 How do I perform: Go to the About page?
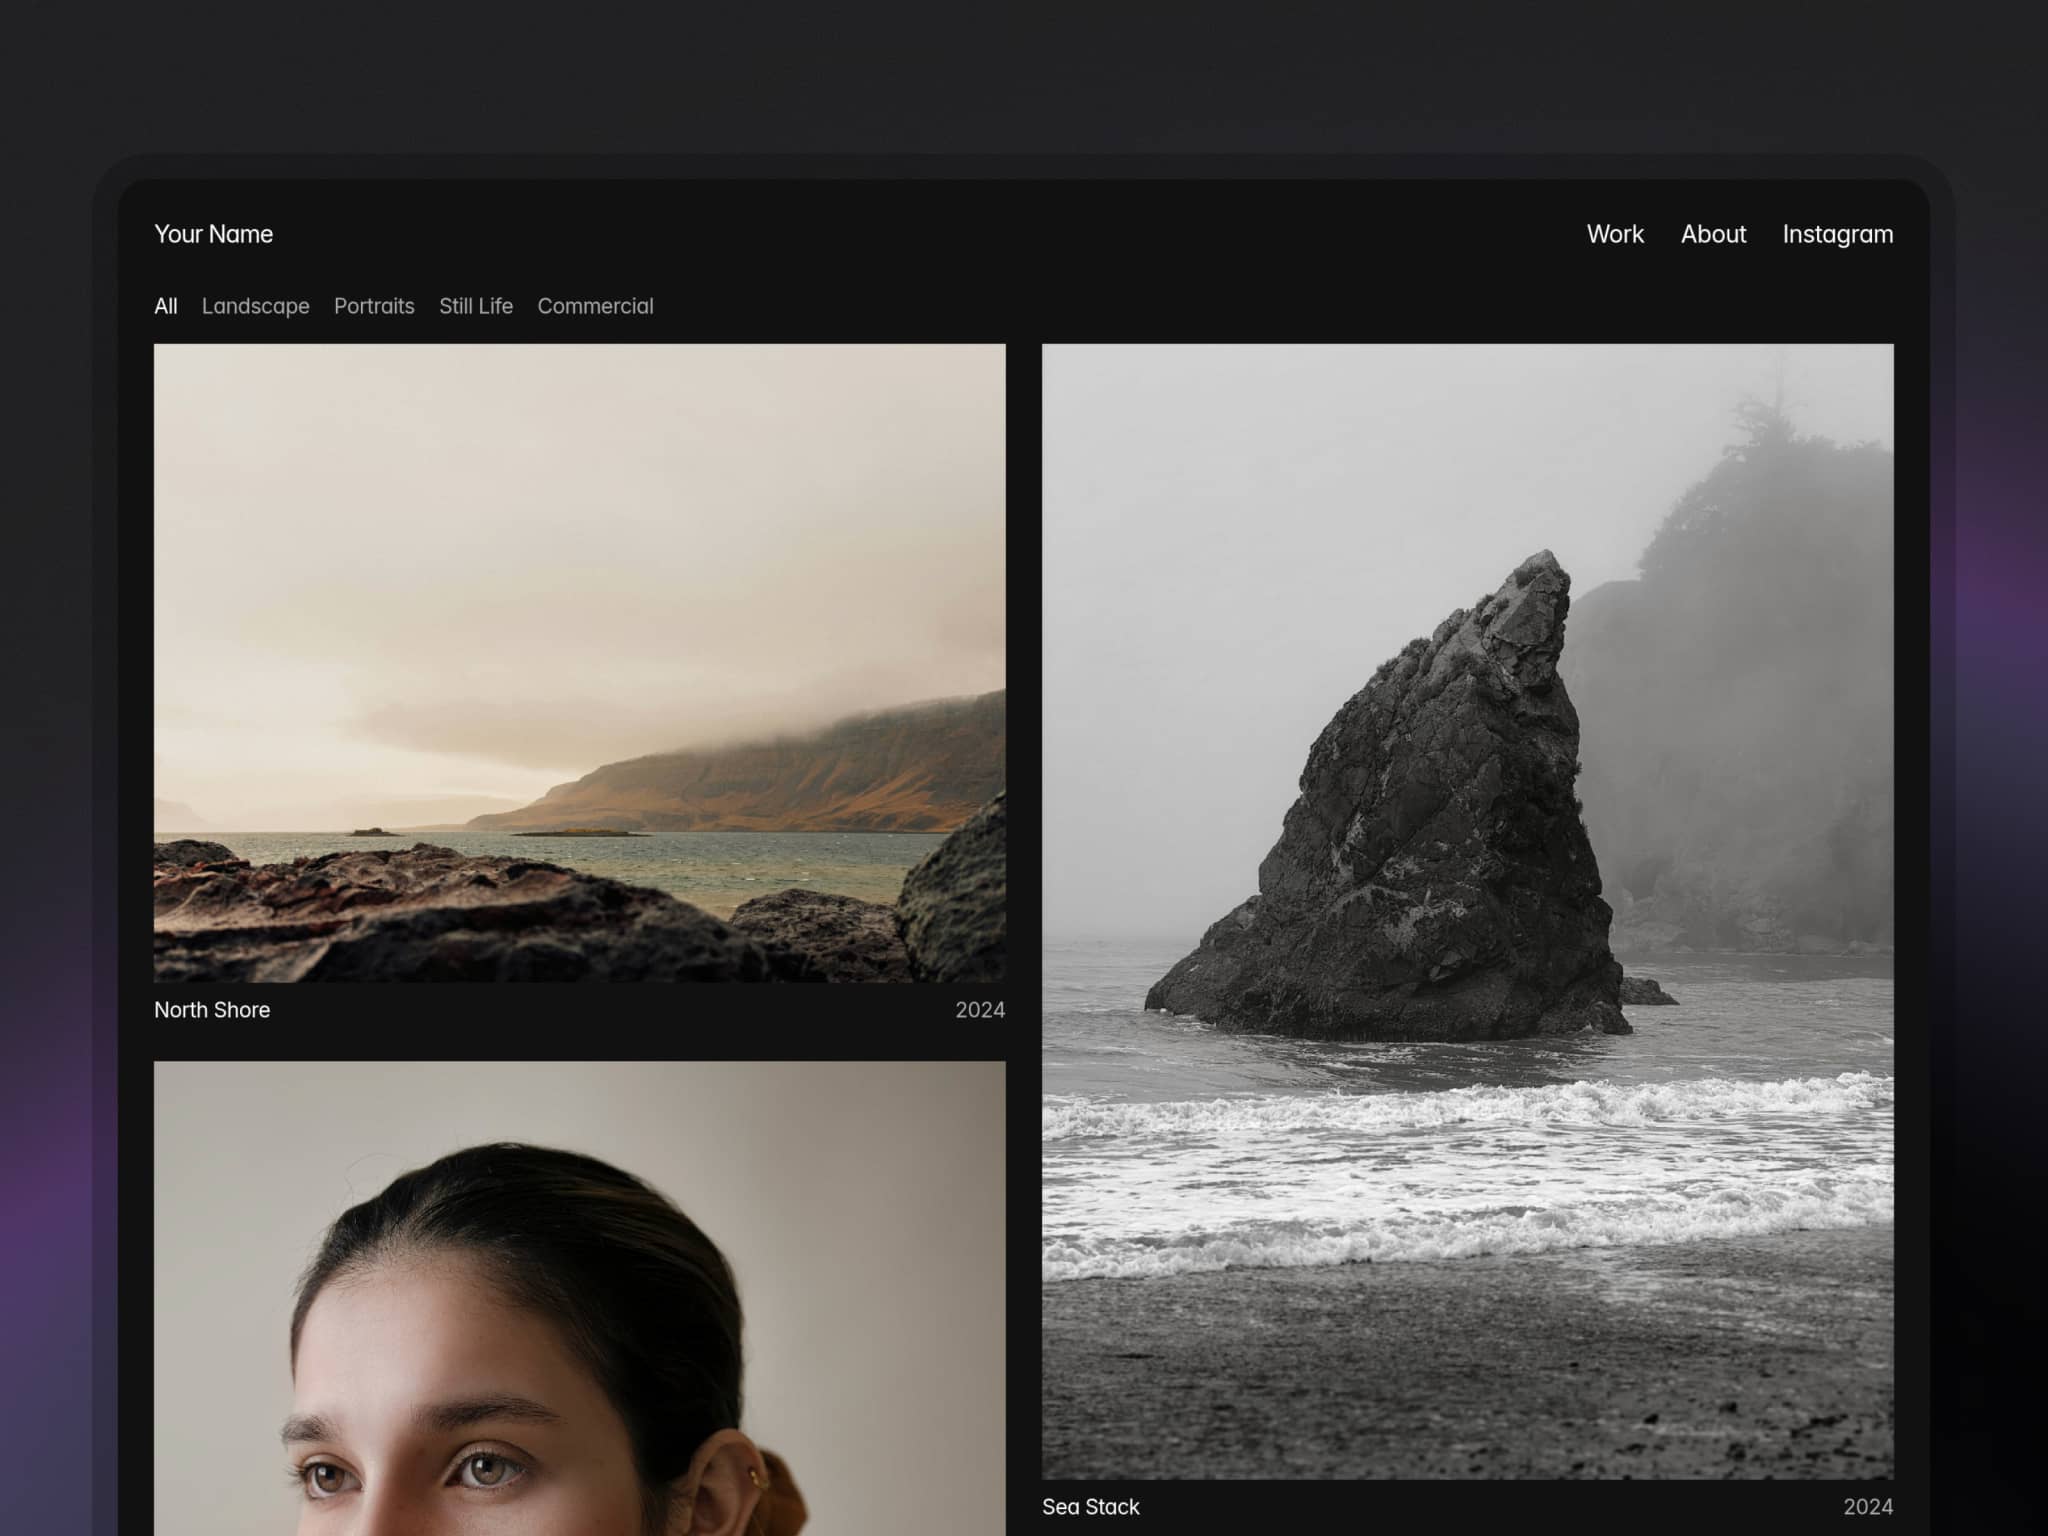(1713, 234)
